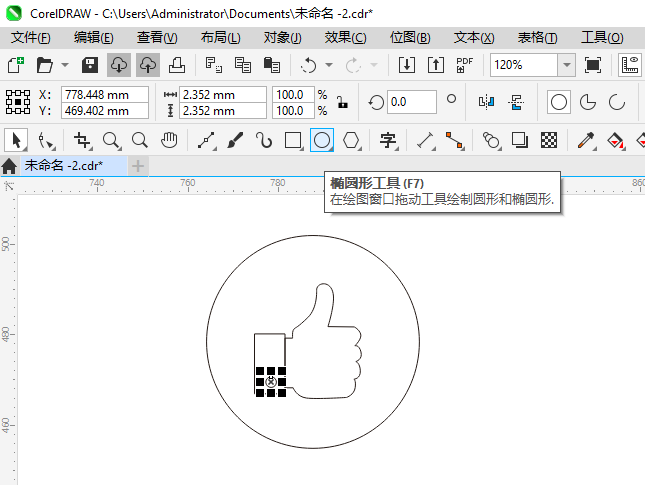Publish to PDF
This screenshot has height=485, width=645.
pos(464,65)
